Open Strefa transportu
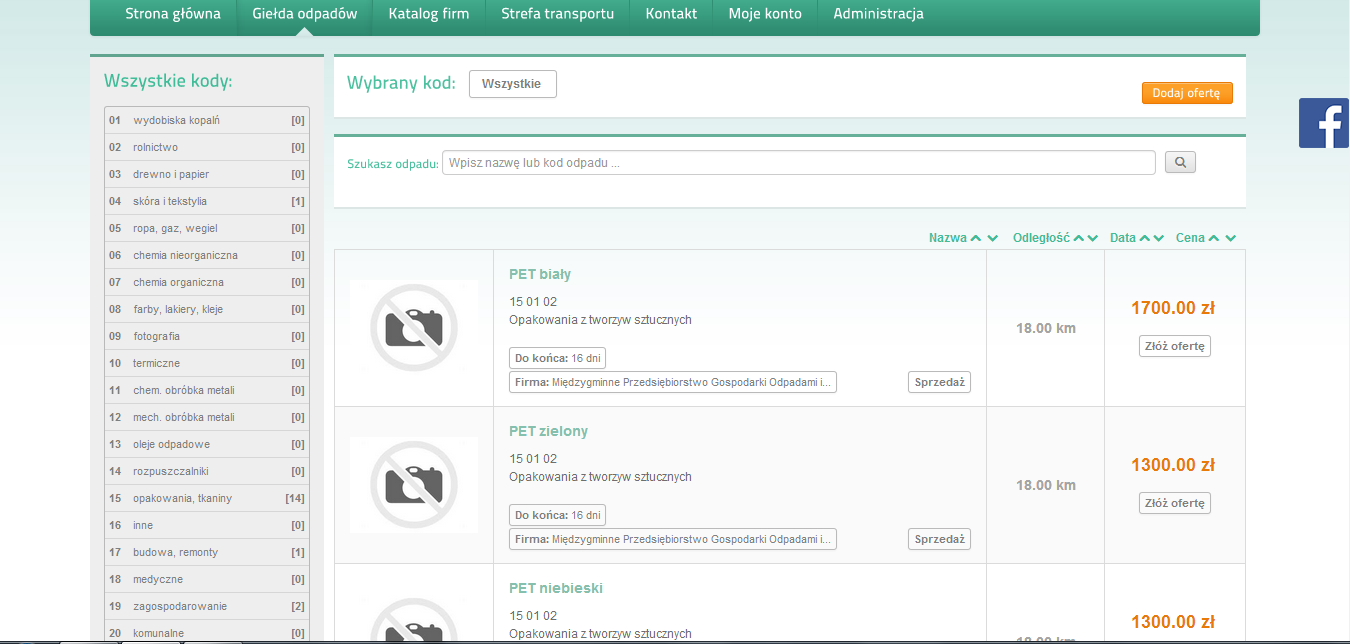This screenshot has height=644, width=1350. [558, 14]
